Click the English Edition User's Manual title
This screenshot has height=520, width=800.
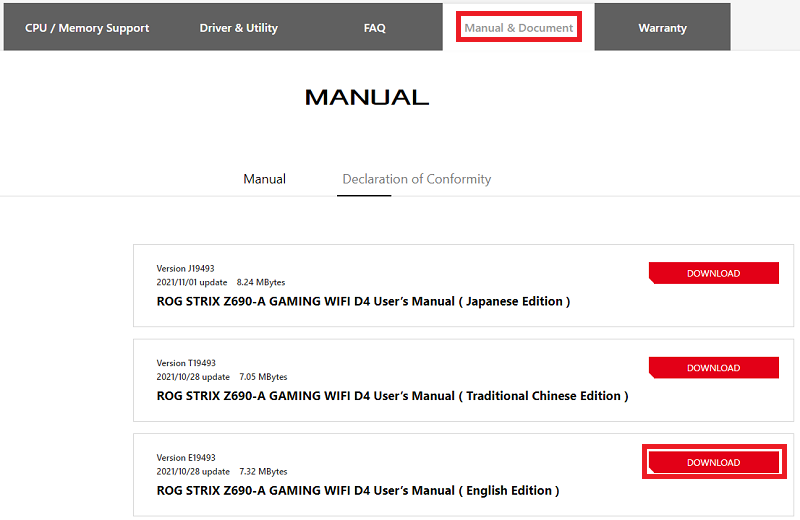(358, 491)
